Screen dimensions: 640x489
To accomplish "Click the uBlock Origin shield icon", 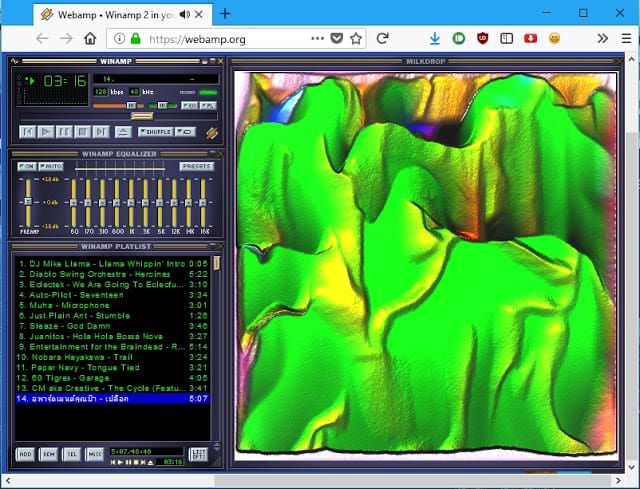I will pyautogui.click(x=483, y=39).
